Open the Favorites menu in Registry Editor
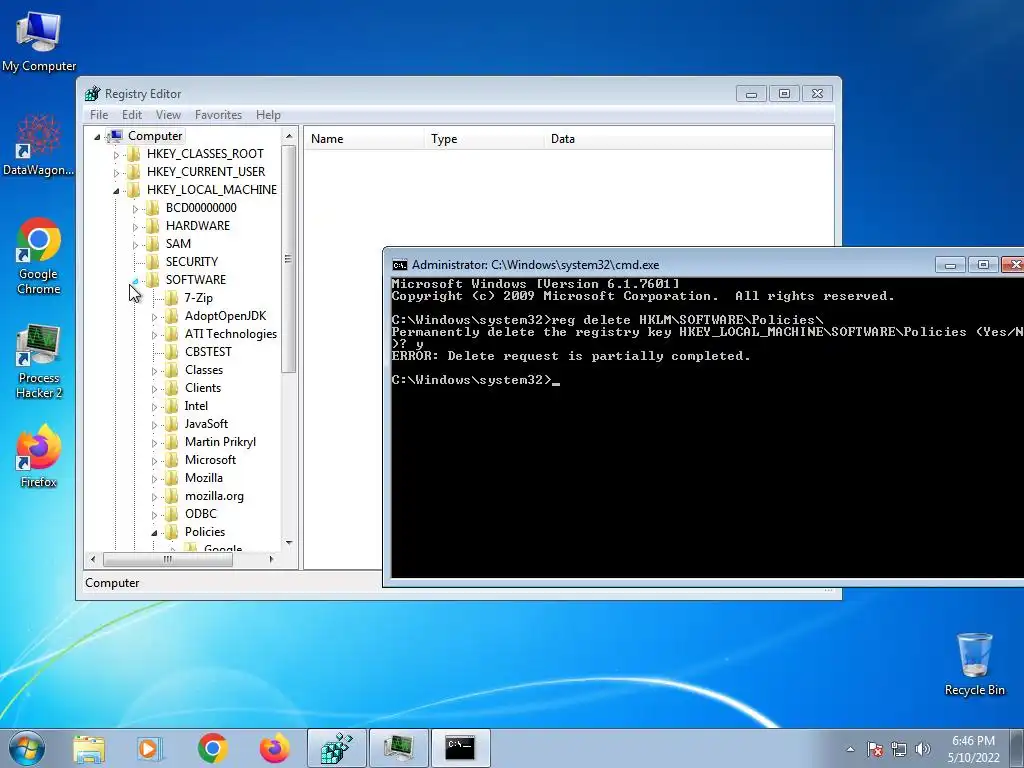 pyautogui.click(x=218, y=115)
